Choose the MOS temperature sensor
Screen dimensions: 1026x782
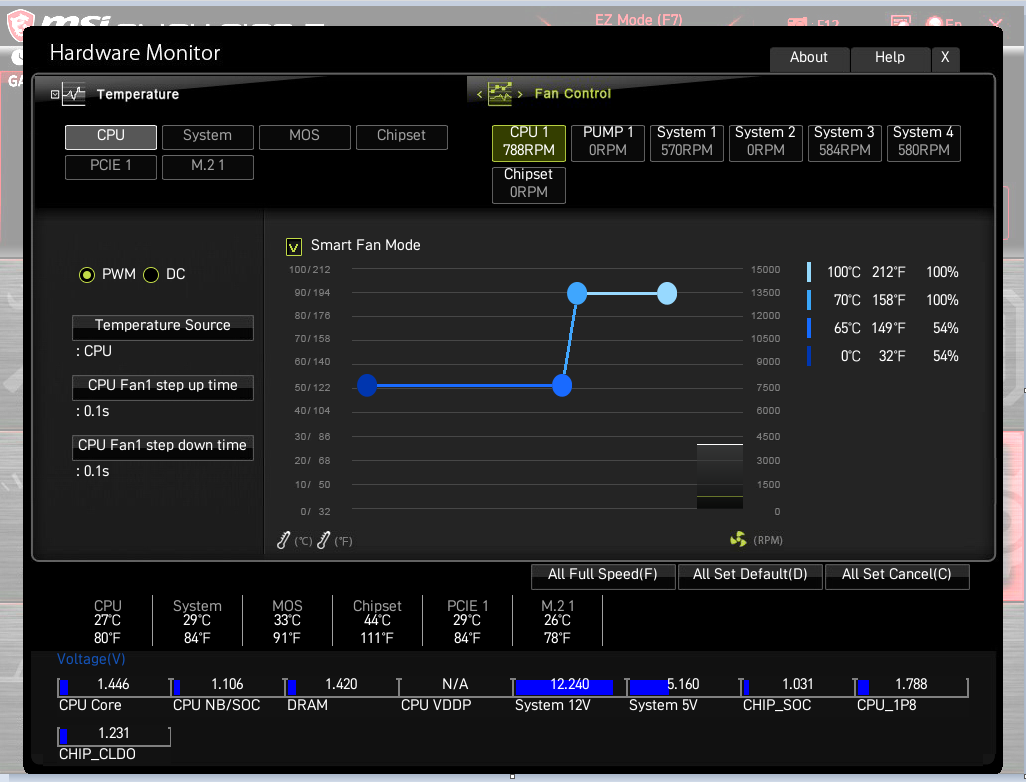tap(304, 136)
